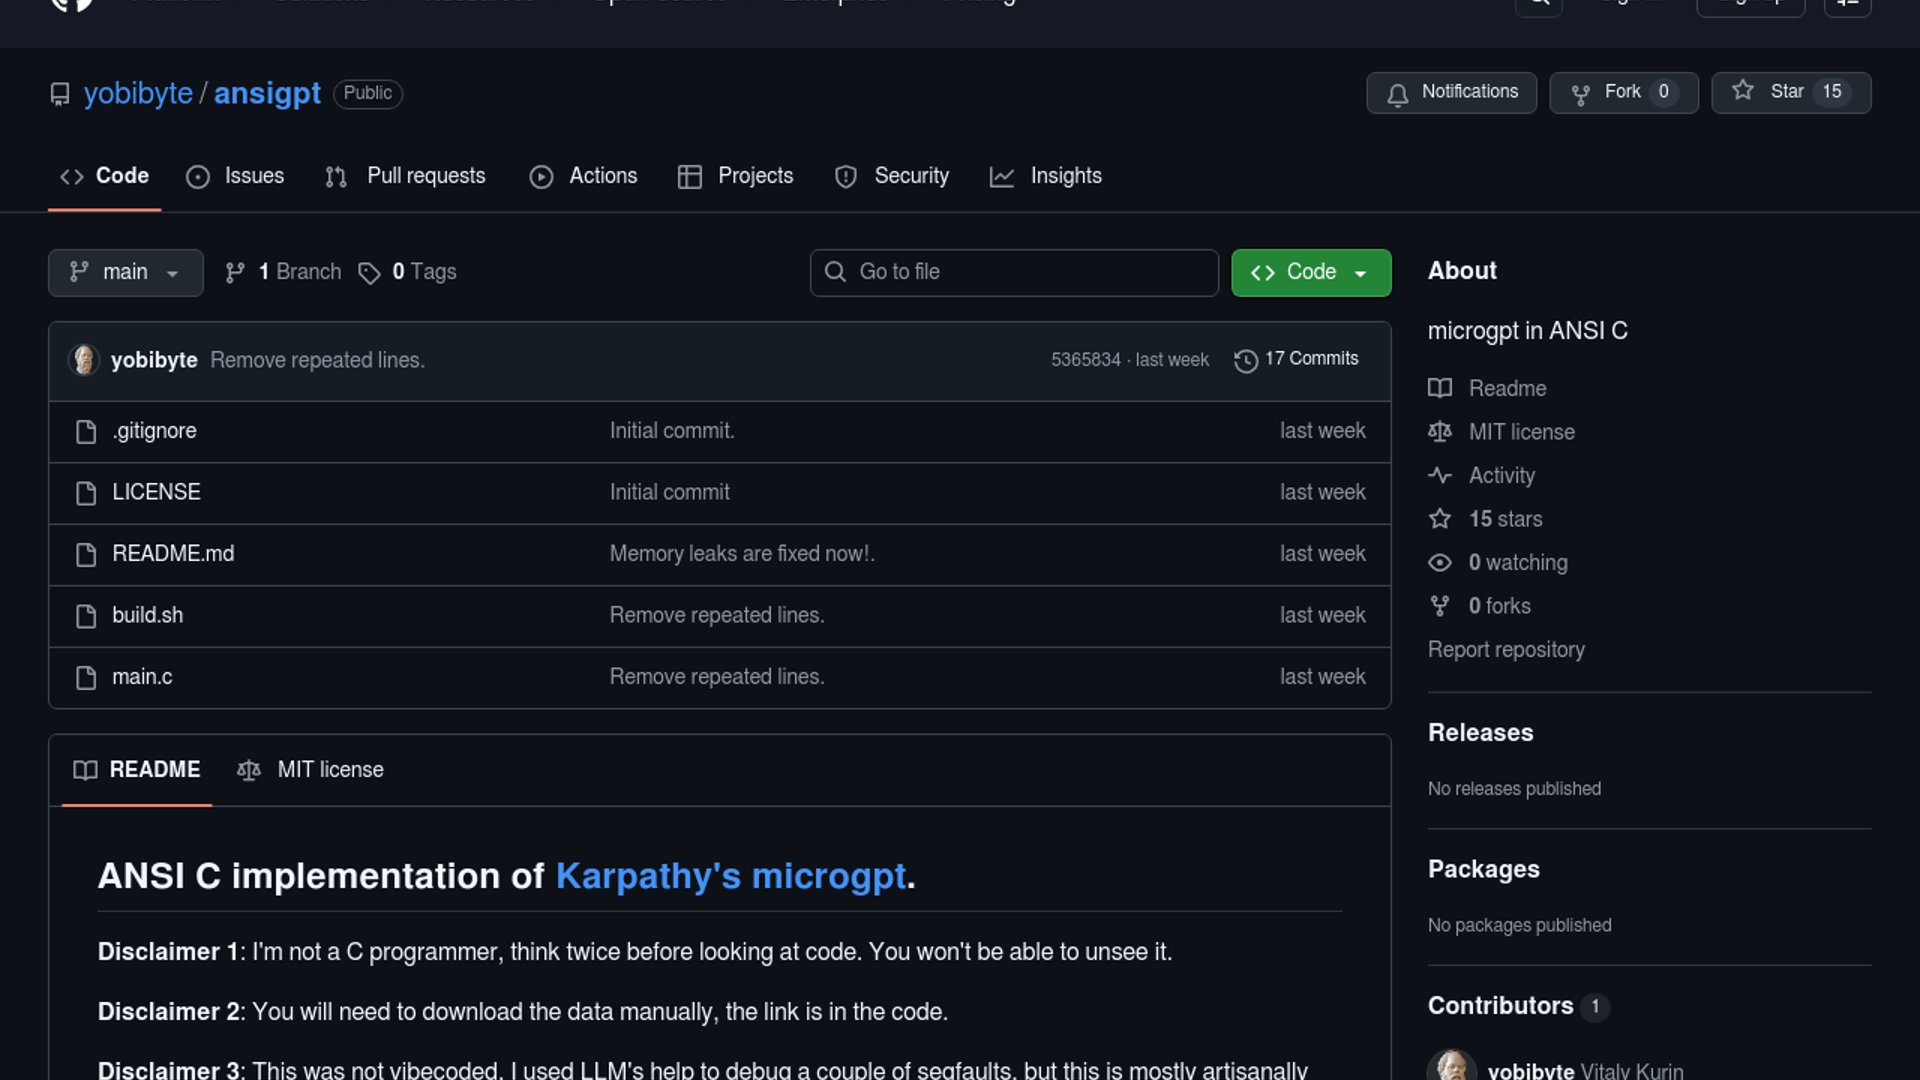Open commit history clock icon
Image resolution: width=1920 pixels, height=1080 pixels.
coord(1245,360)
